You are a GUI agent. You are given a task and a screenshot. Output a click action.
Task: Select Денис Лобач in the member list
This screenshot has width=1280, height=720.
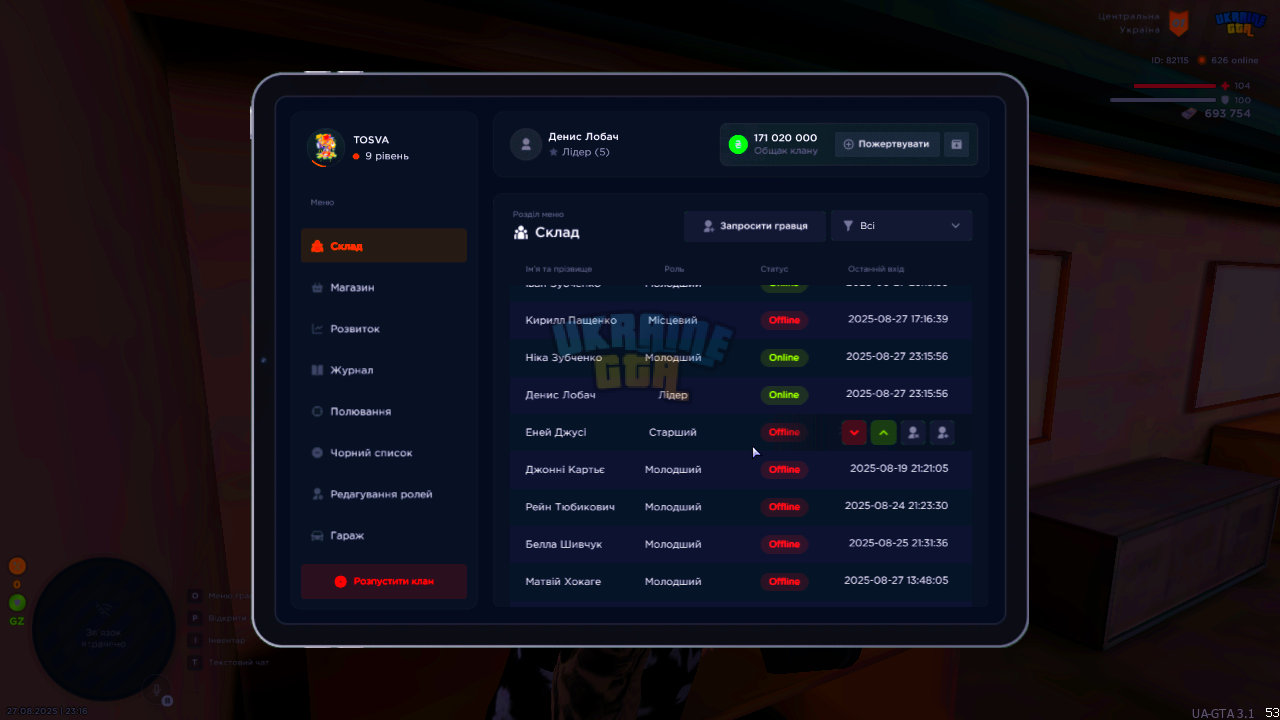pyautogui.click(x=560, y=395)
